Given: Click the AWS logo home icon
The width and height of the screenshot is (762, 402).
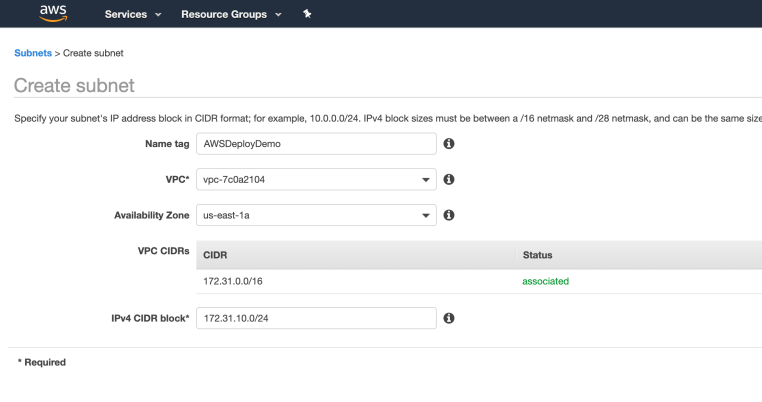Looking at the screenshot, I should coord(53,14).
